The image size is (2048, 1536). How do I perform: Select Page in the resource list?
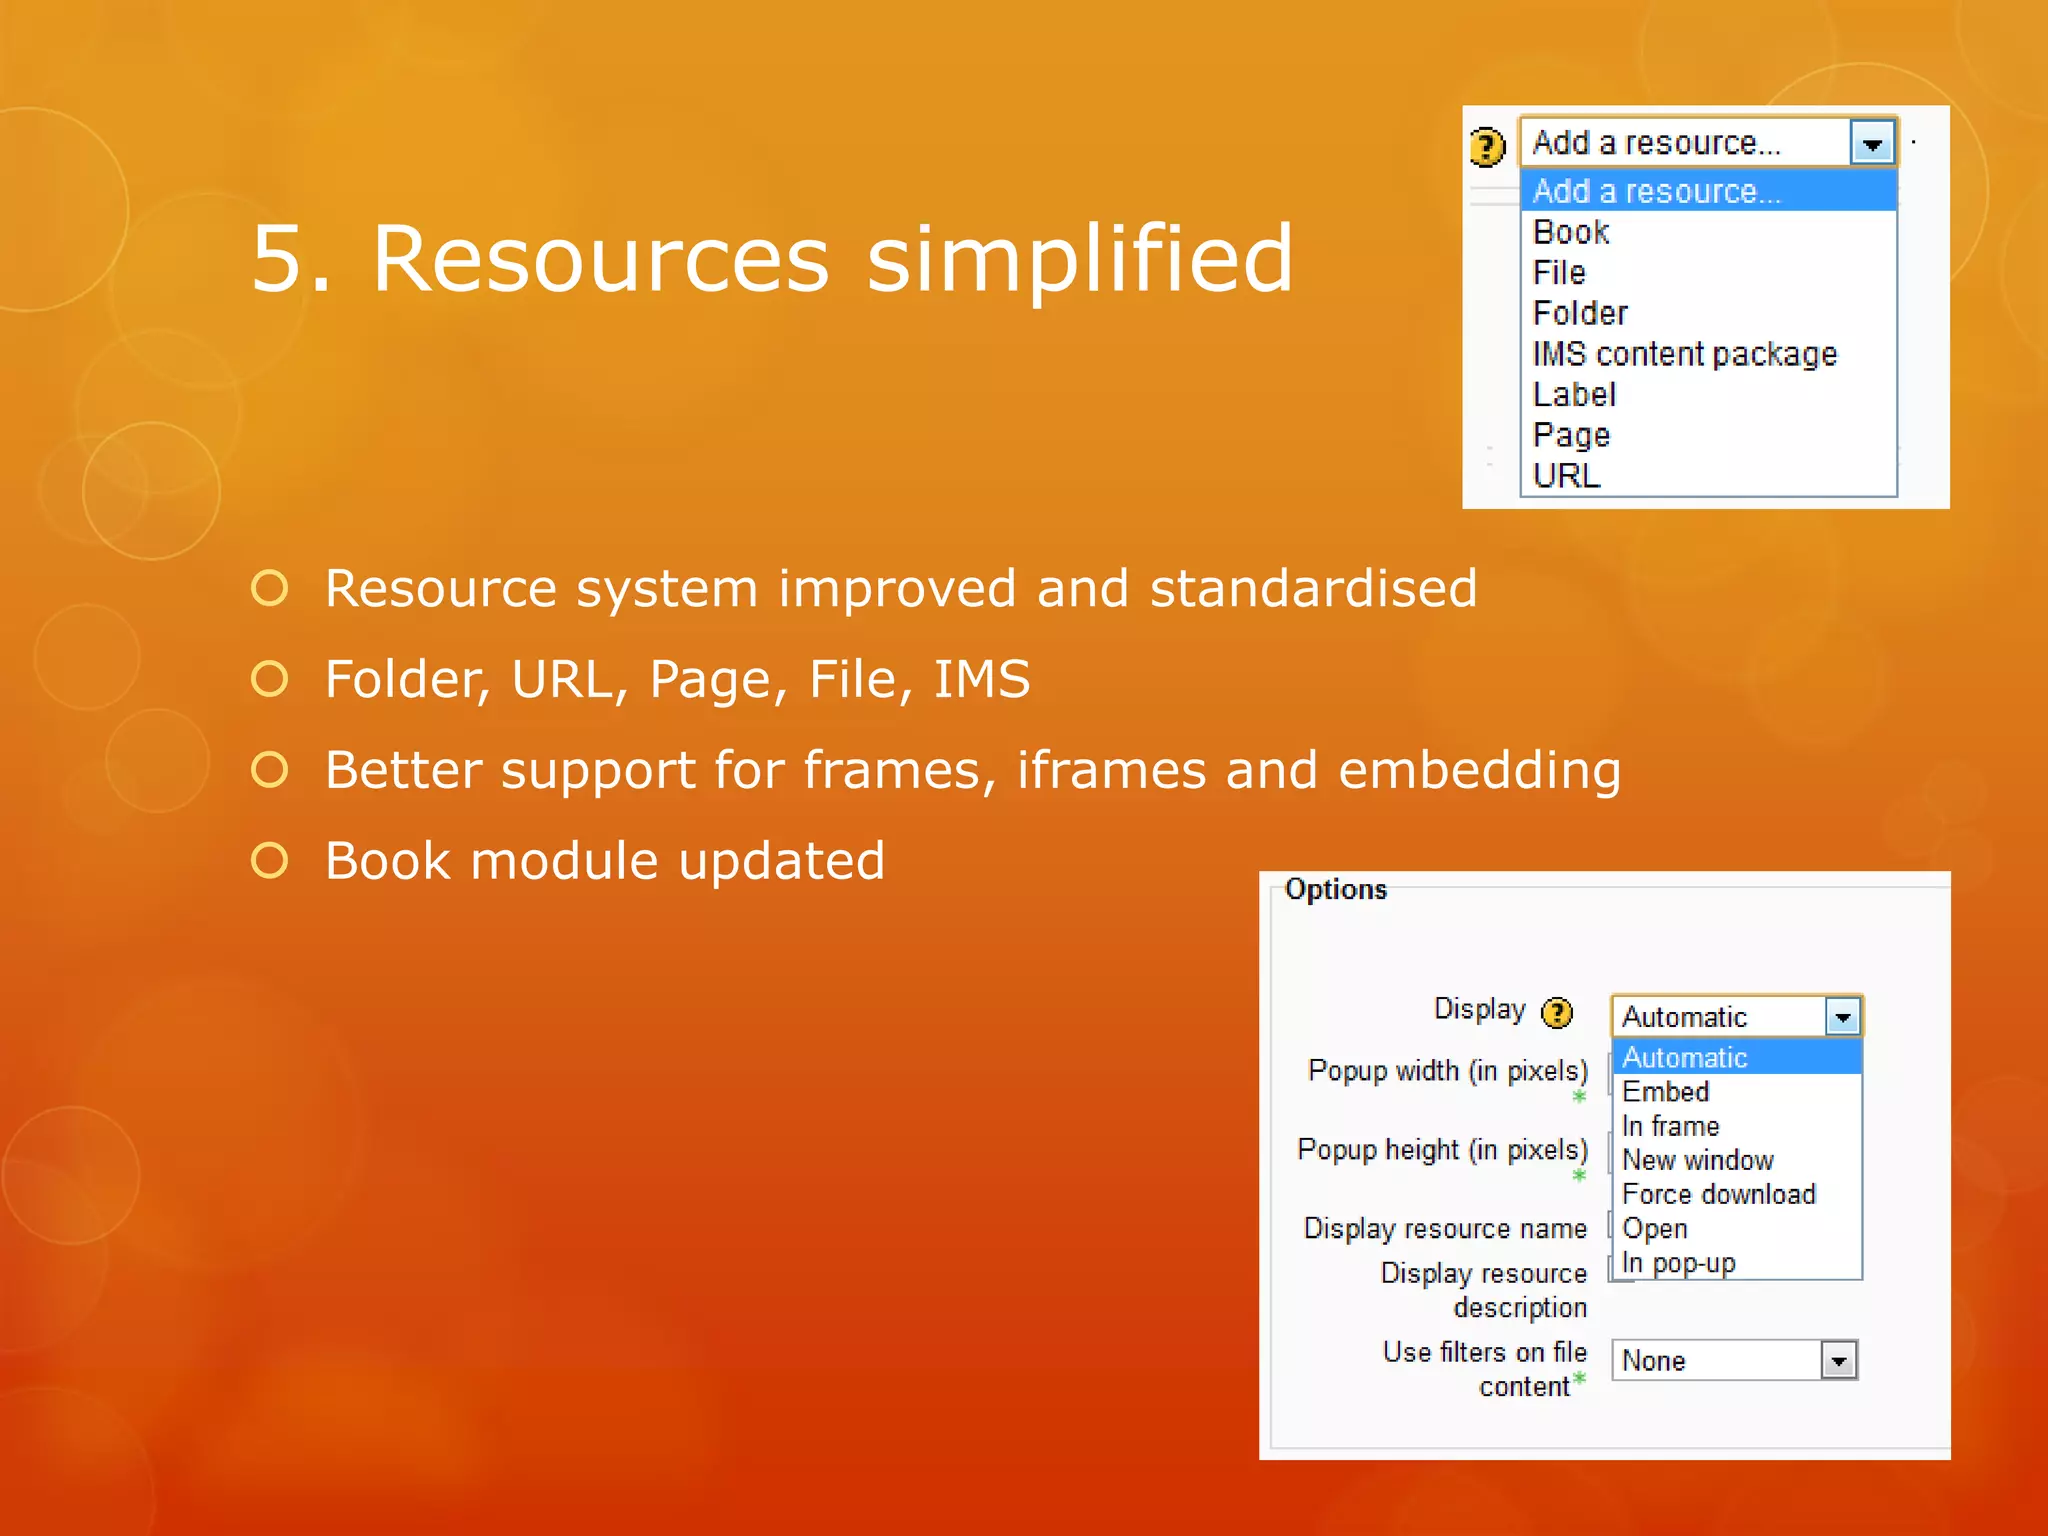[1708, 435]
